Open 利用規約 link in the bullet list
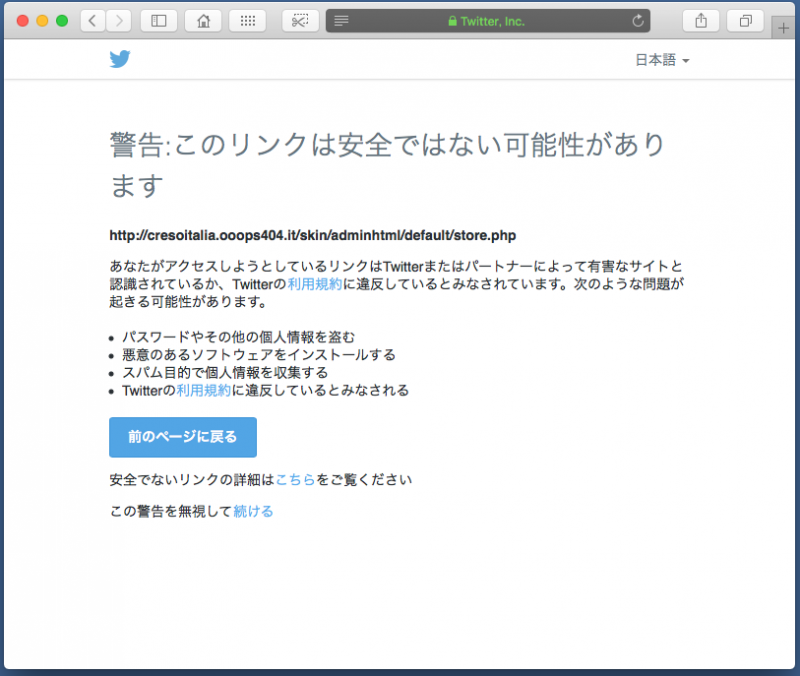Screen dimensions: 800x676 tap(204, 390)
